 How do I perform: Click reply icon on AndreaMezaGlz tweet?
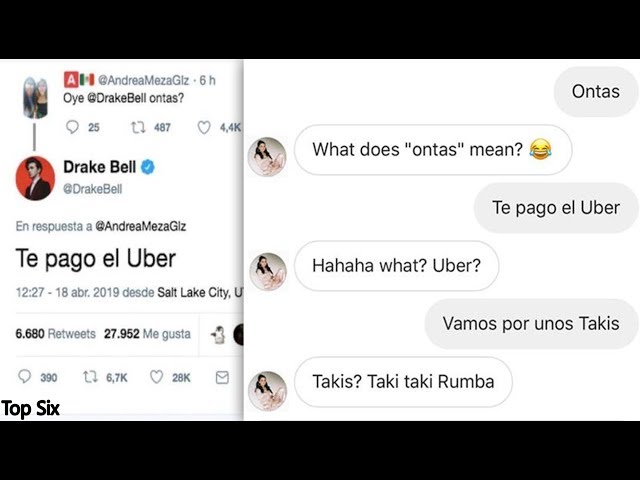pyautogui.click(x=72, y=127)
